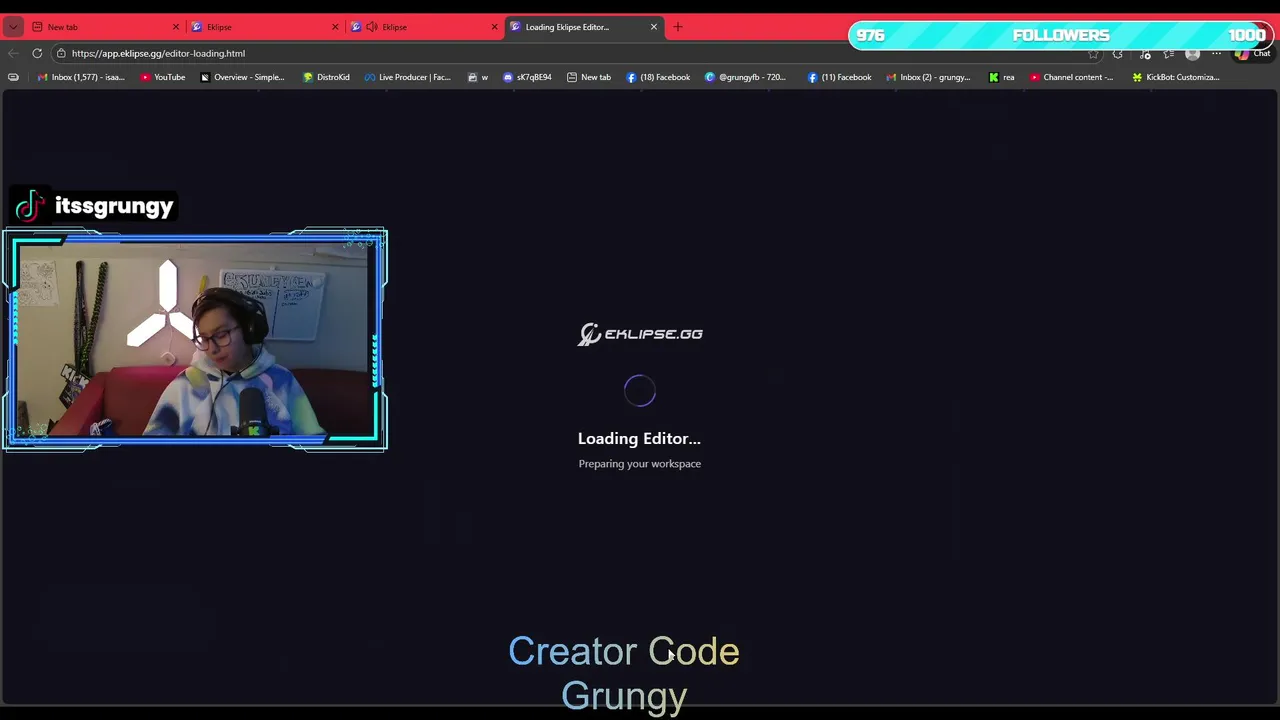Open the (11) Facebook bookmark
Screen dimensions: 1280x720
pos(839,77)
